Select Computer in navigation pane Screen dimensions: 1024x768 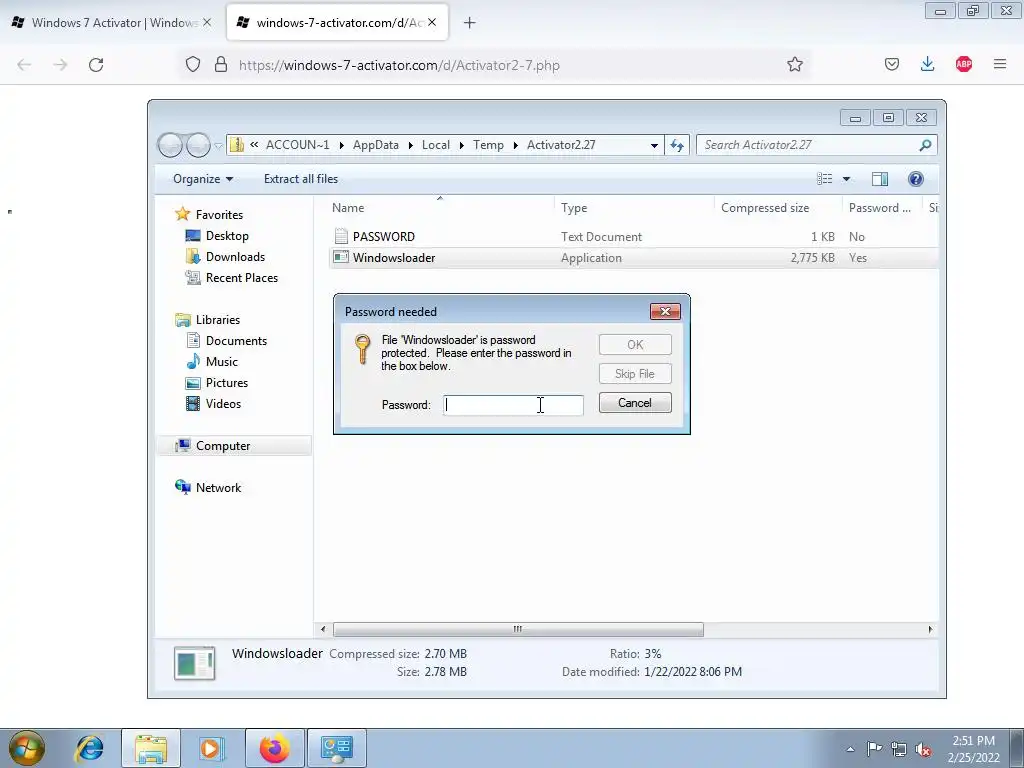223,445
